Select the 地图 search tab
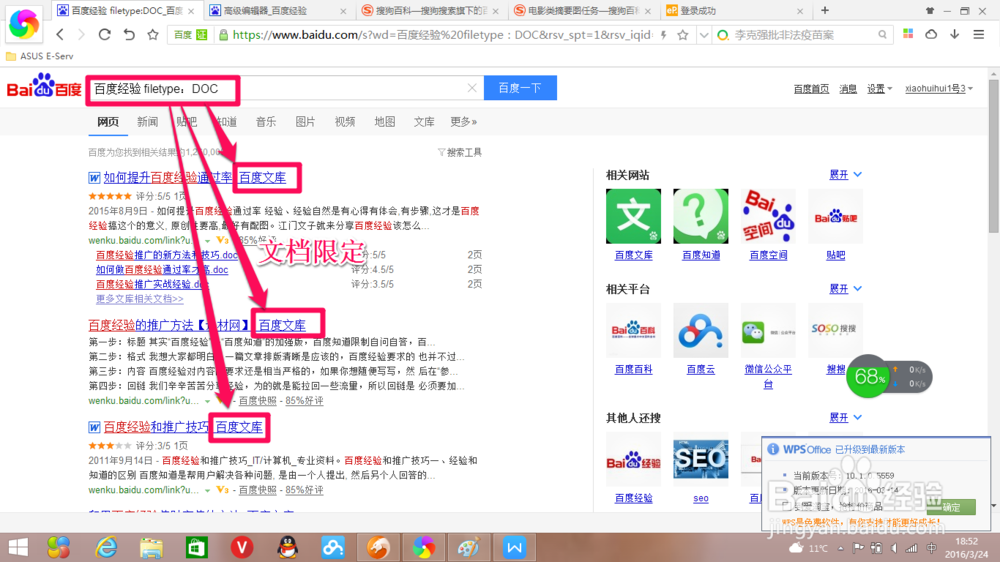The image size is (1000, 562). click(385, 122)
